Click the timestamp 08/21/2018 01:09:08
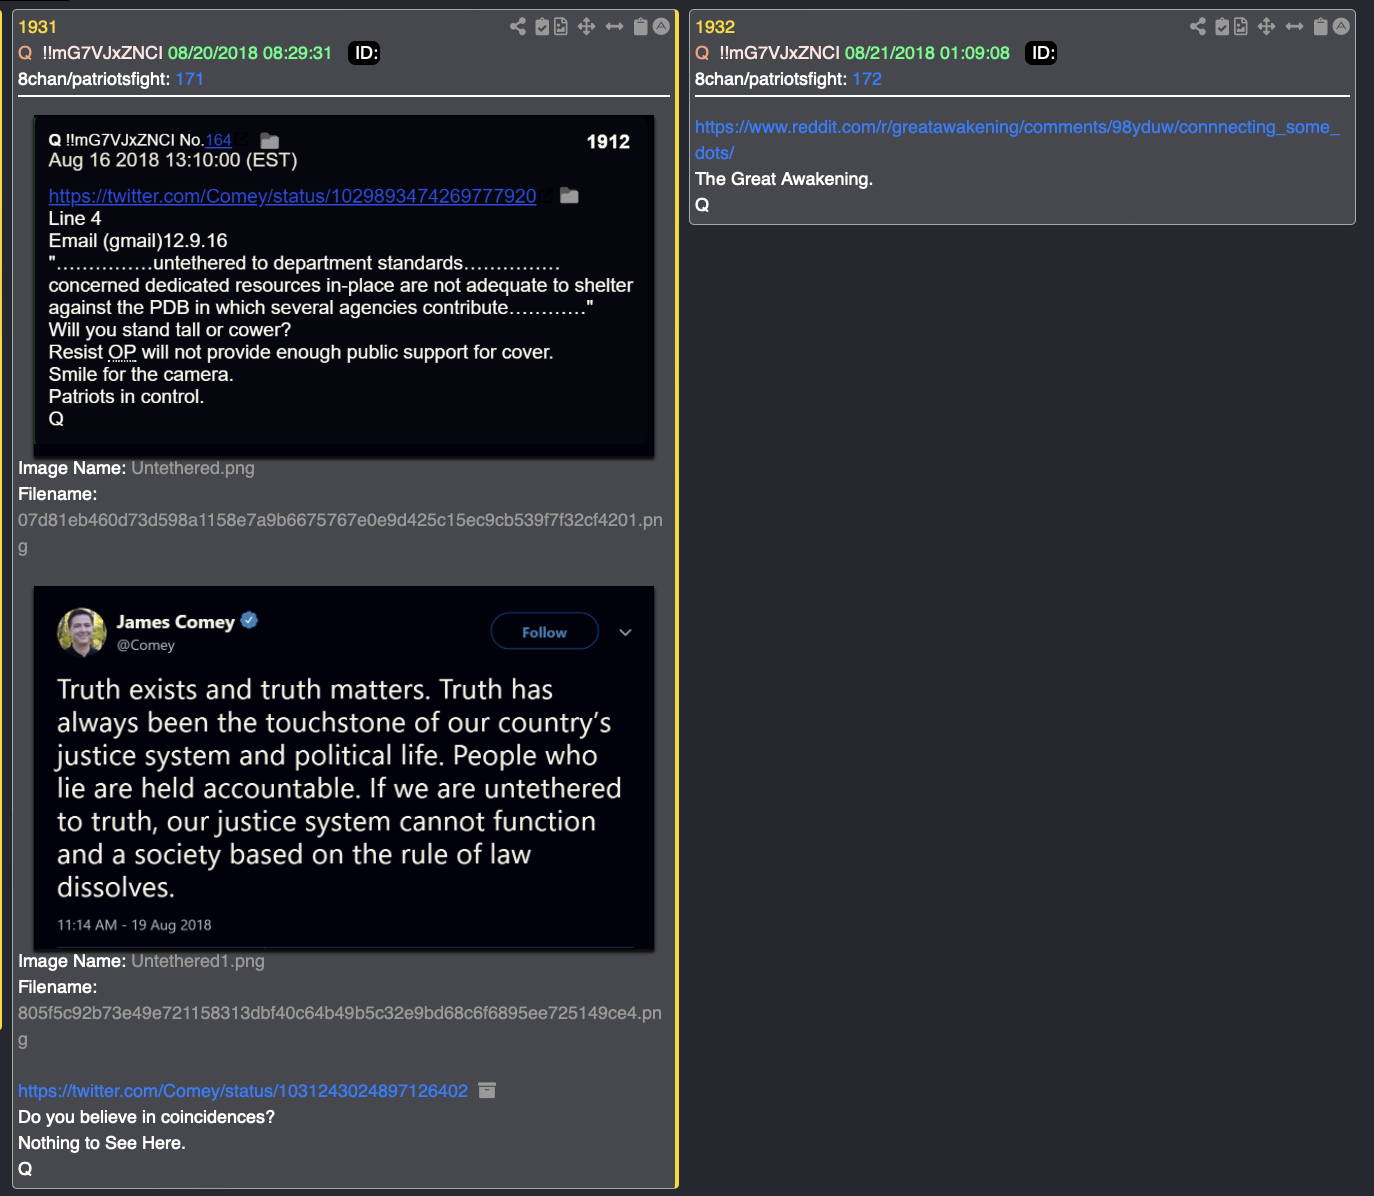Viewport: 1374px width, 1196px height. tap(927, 53)
